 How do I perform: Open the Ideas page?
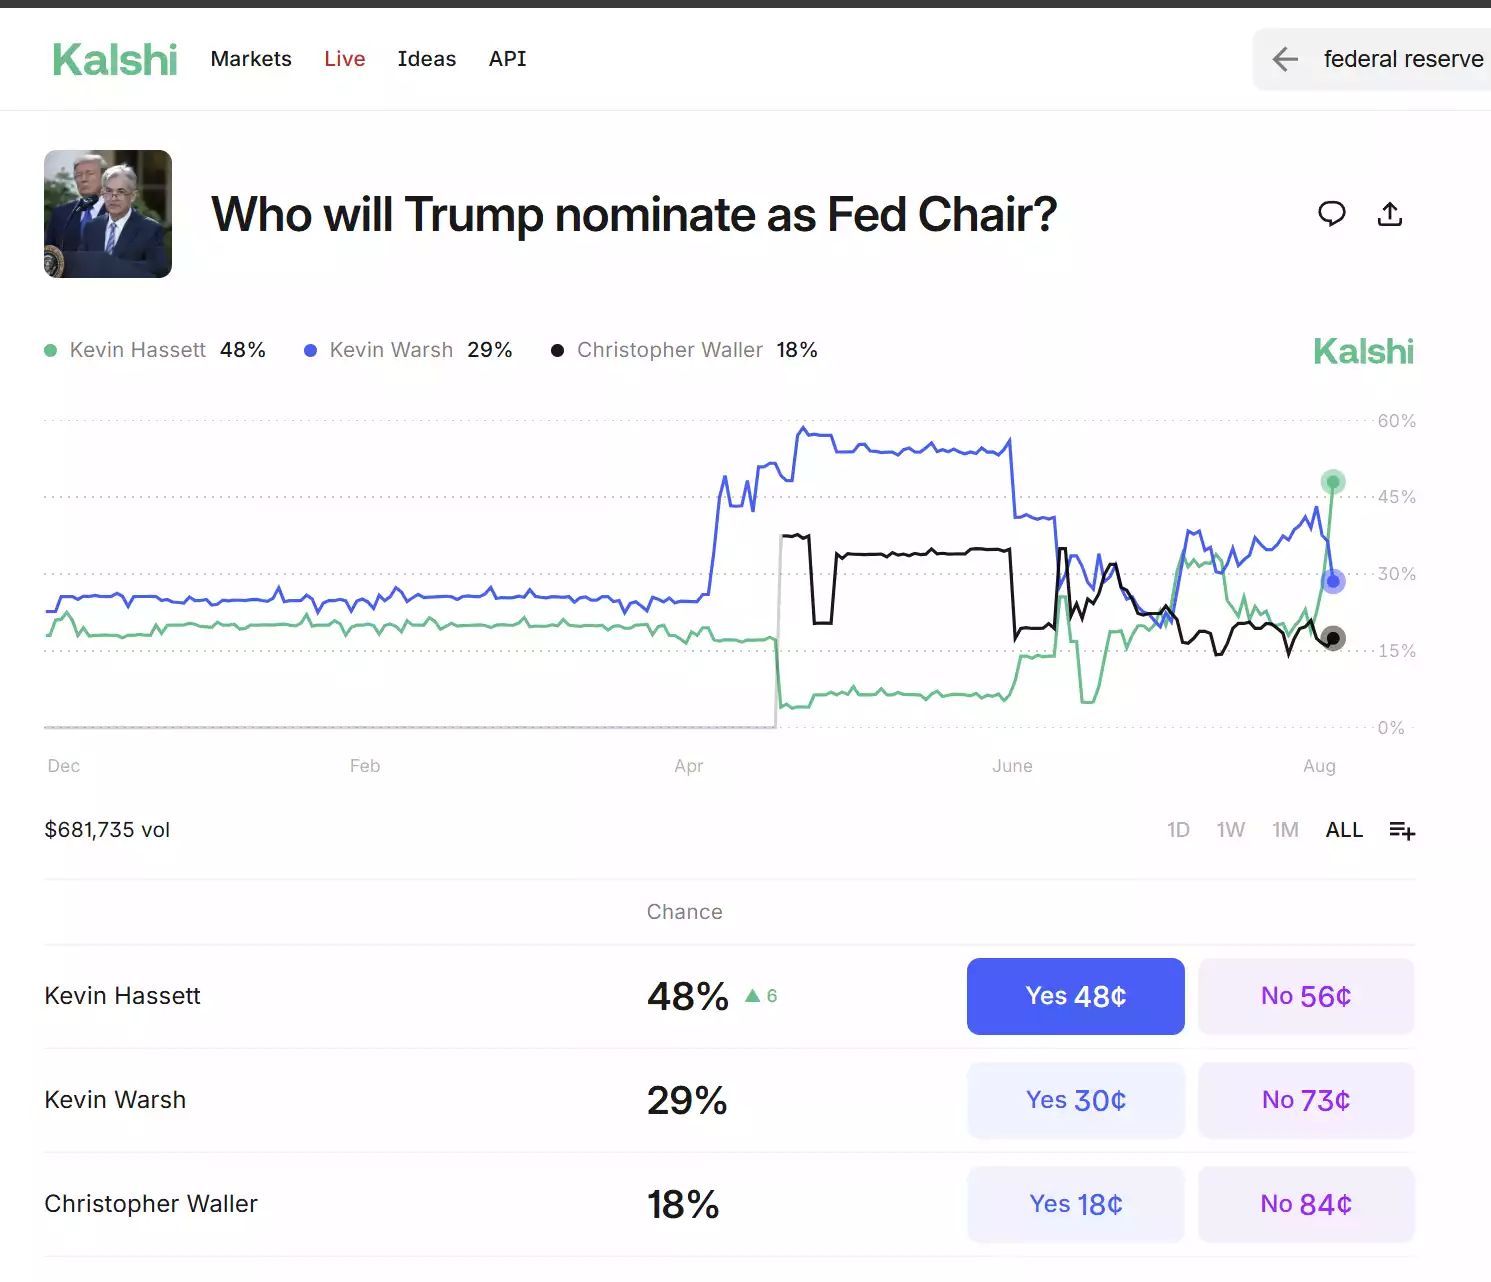(426, 59)
